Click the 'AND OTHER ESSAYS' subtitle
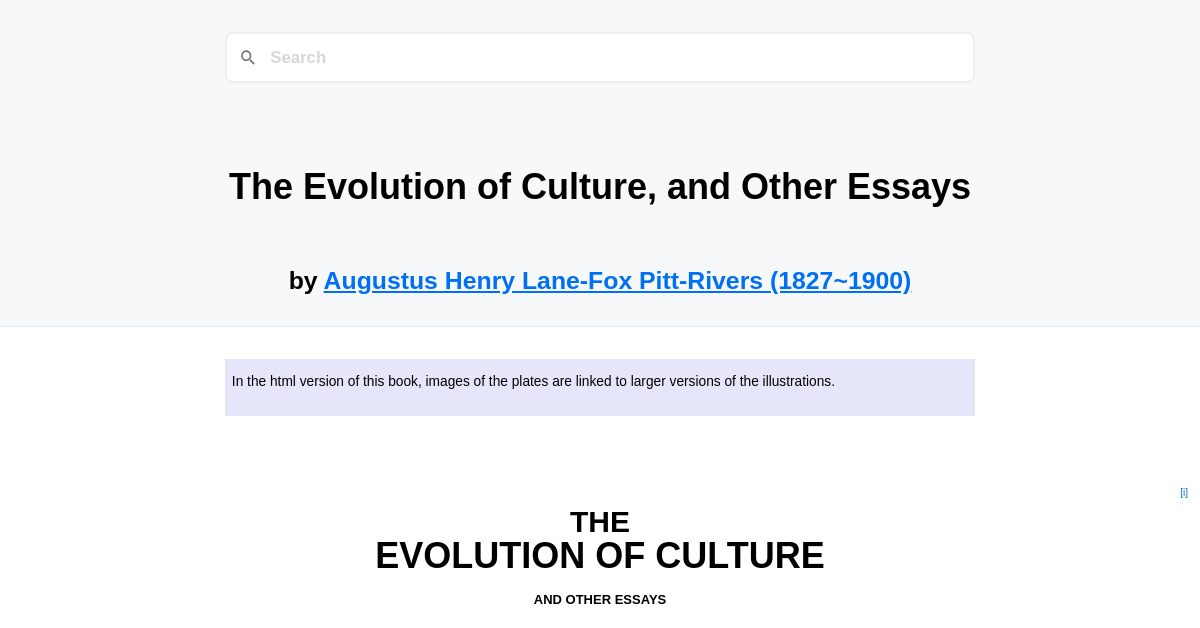The height and width of the screenshot is (628, 1200). [600, 600]
